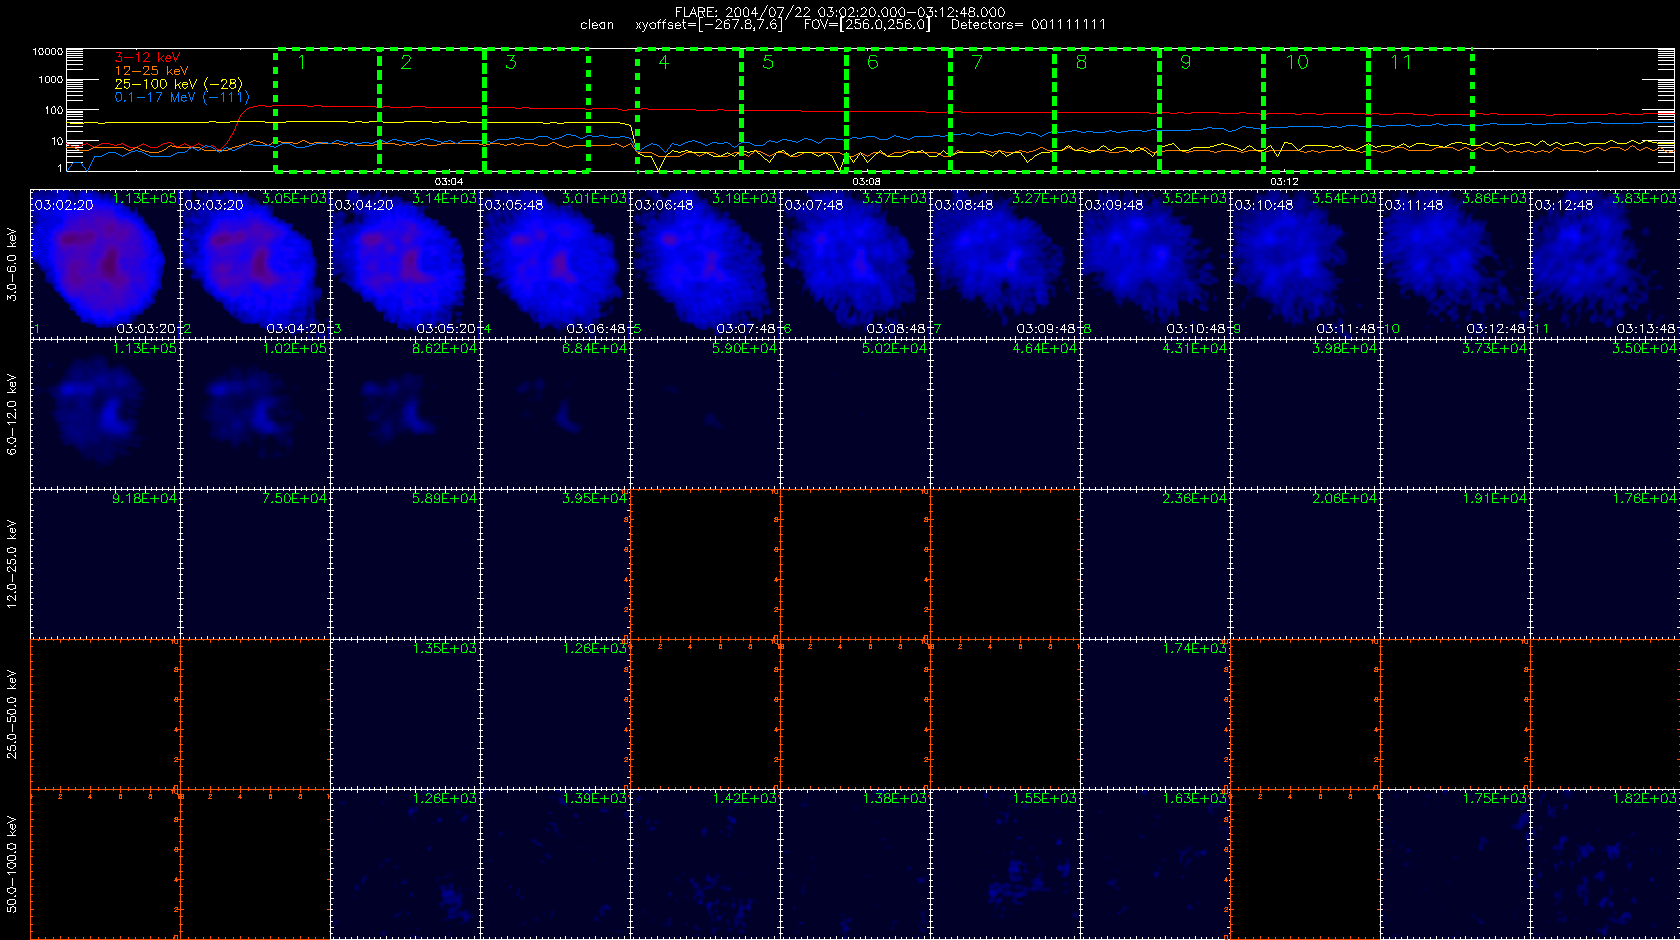Click the 6.0-12.0 keV row label
The height and width of the screenshot is (940, 1680).
pyautogui.click(x=12, y=414)
